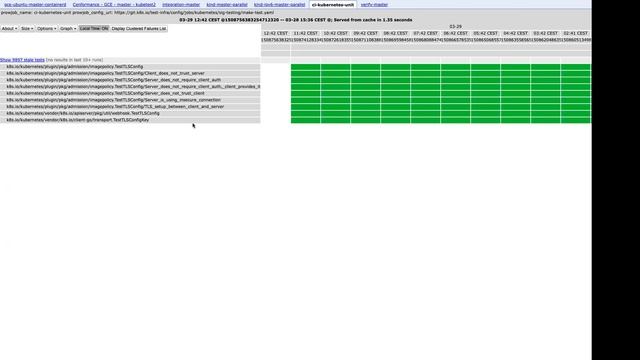This screenshot has width=640, height=360.
Task: Click the 07:42 CEST column header
Action: click(x=426, y=33)
